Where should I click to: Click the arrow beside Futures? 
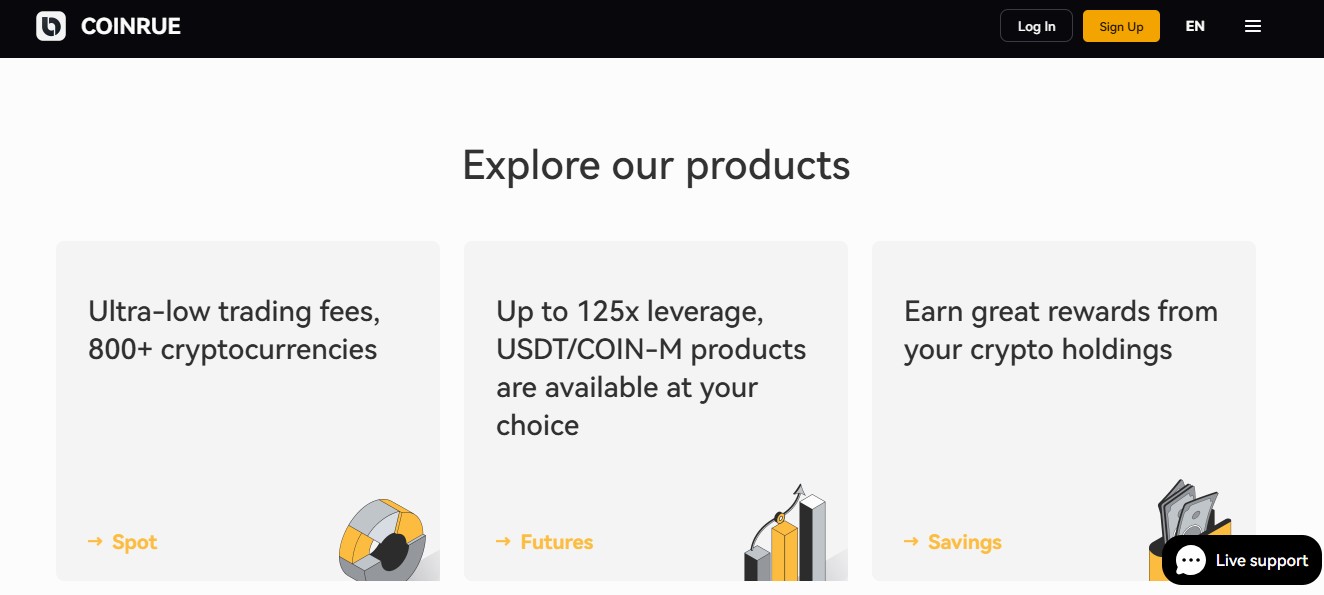[504, 542]
